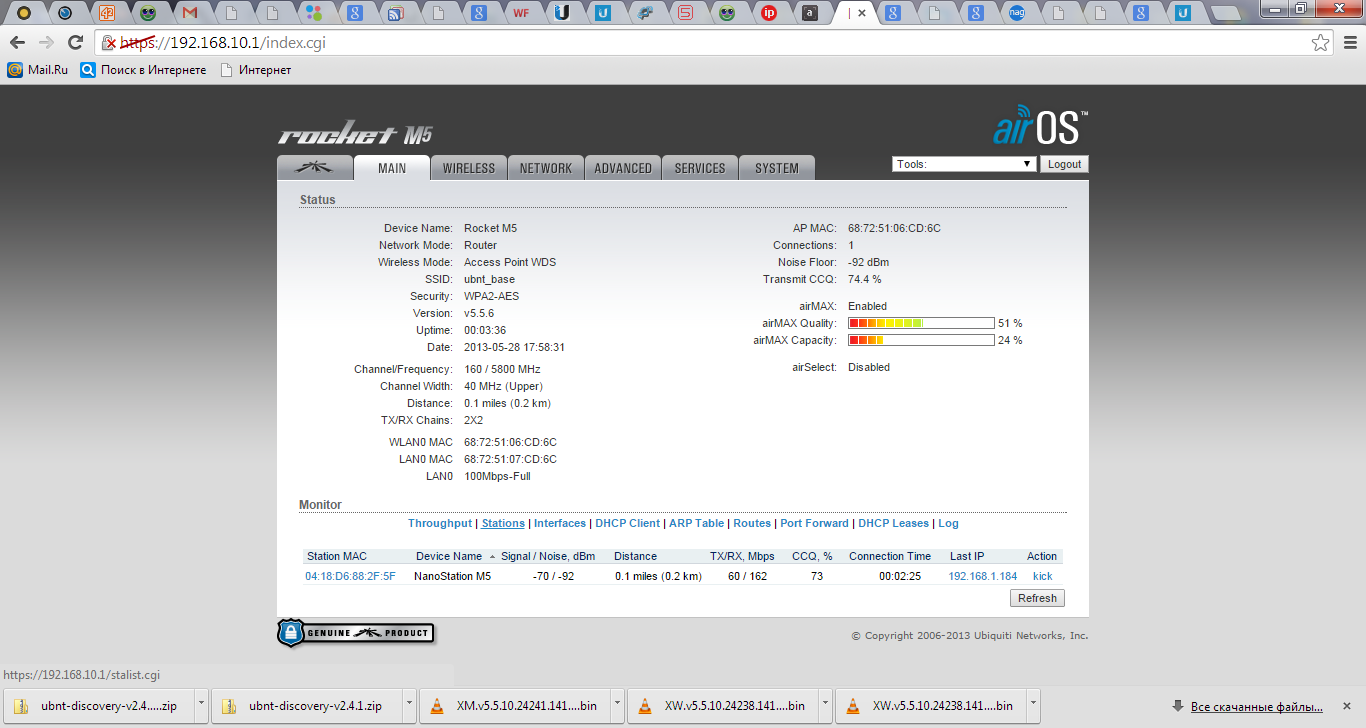Screen dimensions: 1366x728
Task: Open the Chrome menu
Action: click(1349, 43)
